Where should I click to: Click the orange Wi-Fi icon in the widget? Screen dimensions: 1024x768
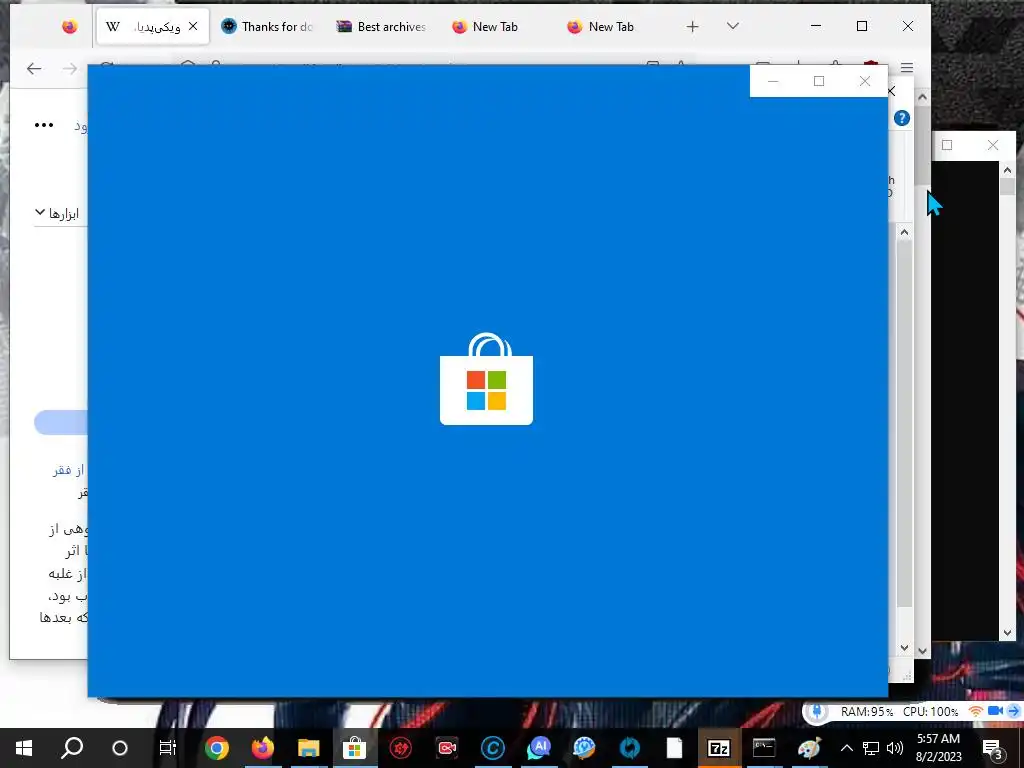[976, 711]
